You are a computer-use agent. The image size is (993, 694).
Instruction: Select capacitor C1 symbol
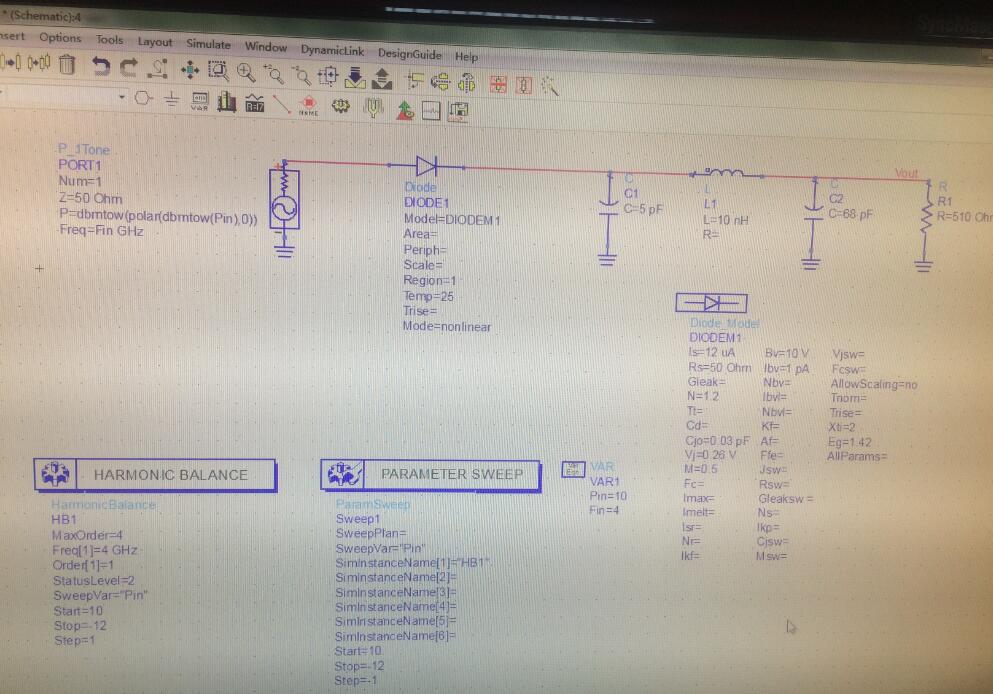point(607,218)
